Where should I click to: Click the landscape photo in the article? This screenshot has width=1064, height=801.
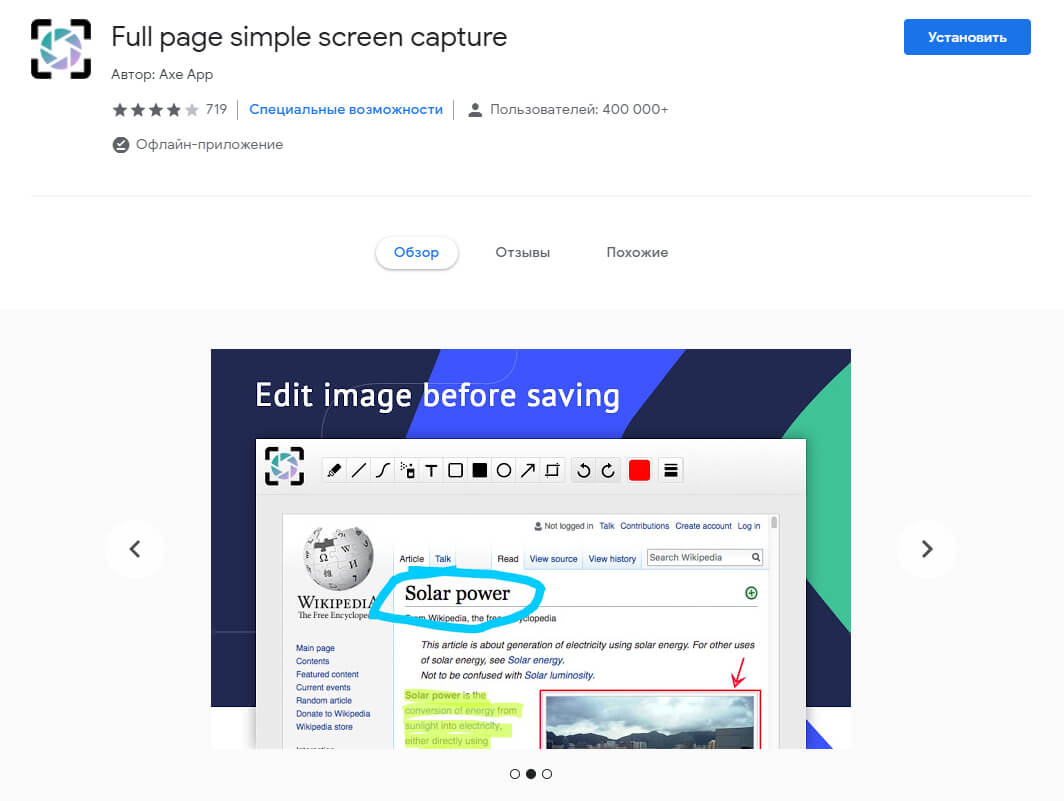[649, 721]
